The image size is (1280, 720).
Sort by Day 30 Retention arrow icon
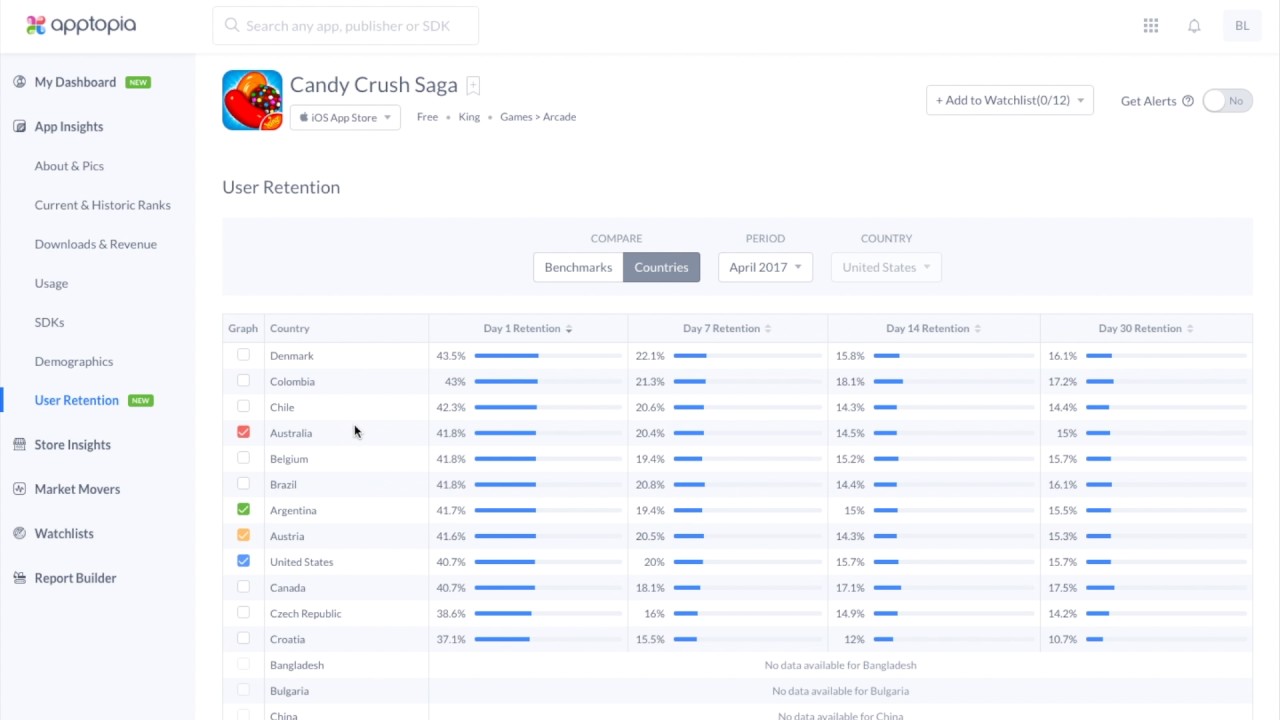tap(1190, 328)
